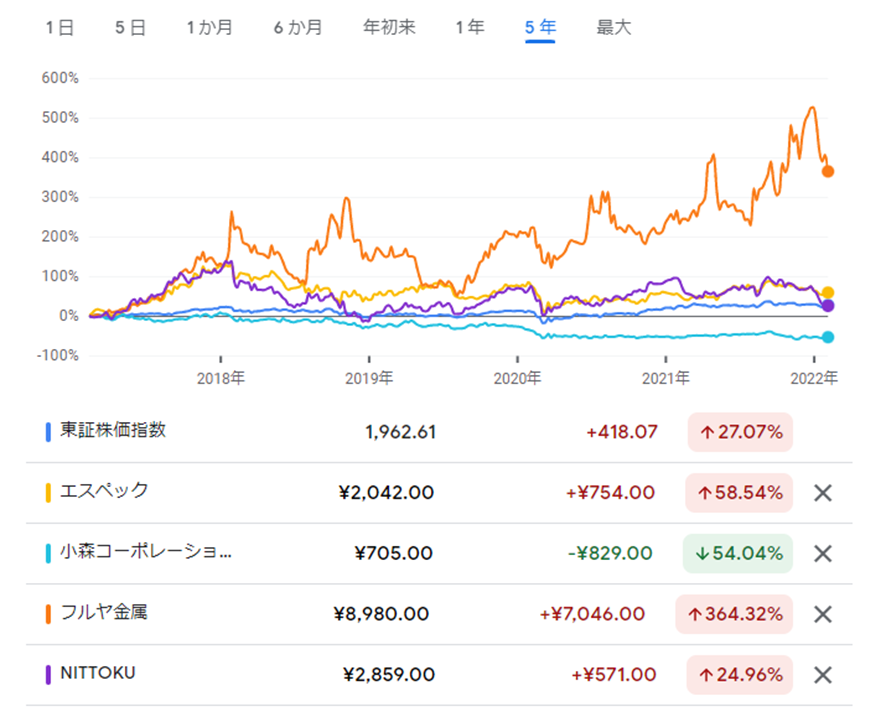The image size is (886, 722).
Task: Click the 364.32% up-change badge
Action: (x=734, y=614)
